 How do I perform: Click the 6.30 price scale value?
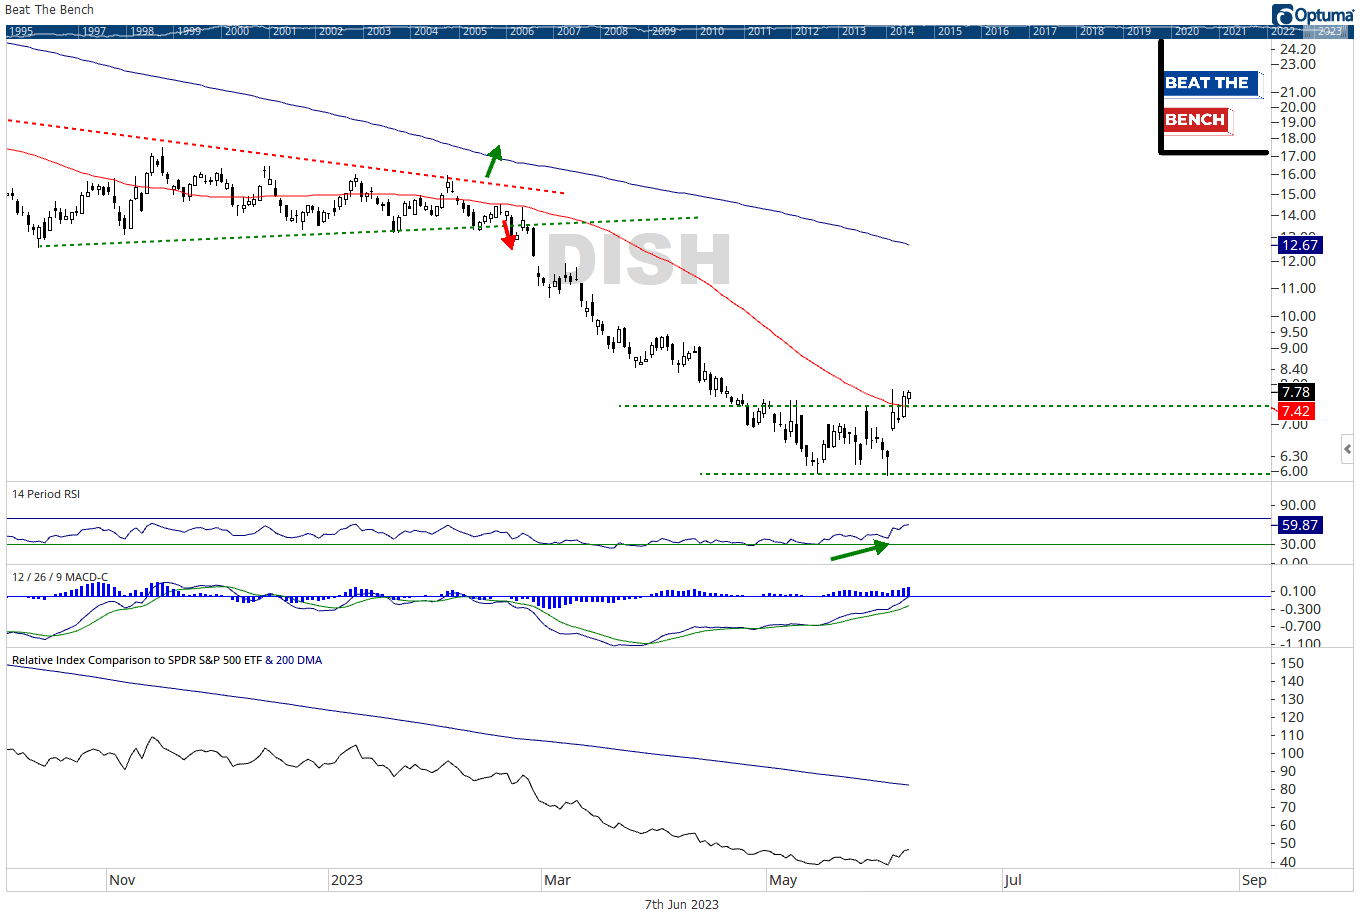coord(1294,456)
